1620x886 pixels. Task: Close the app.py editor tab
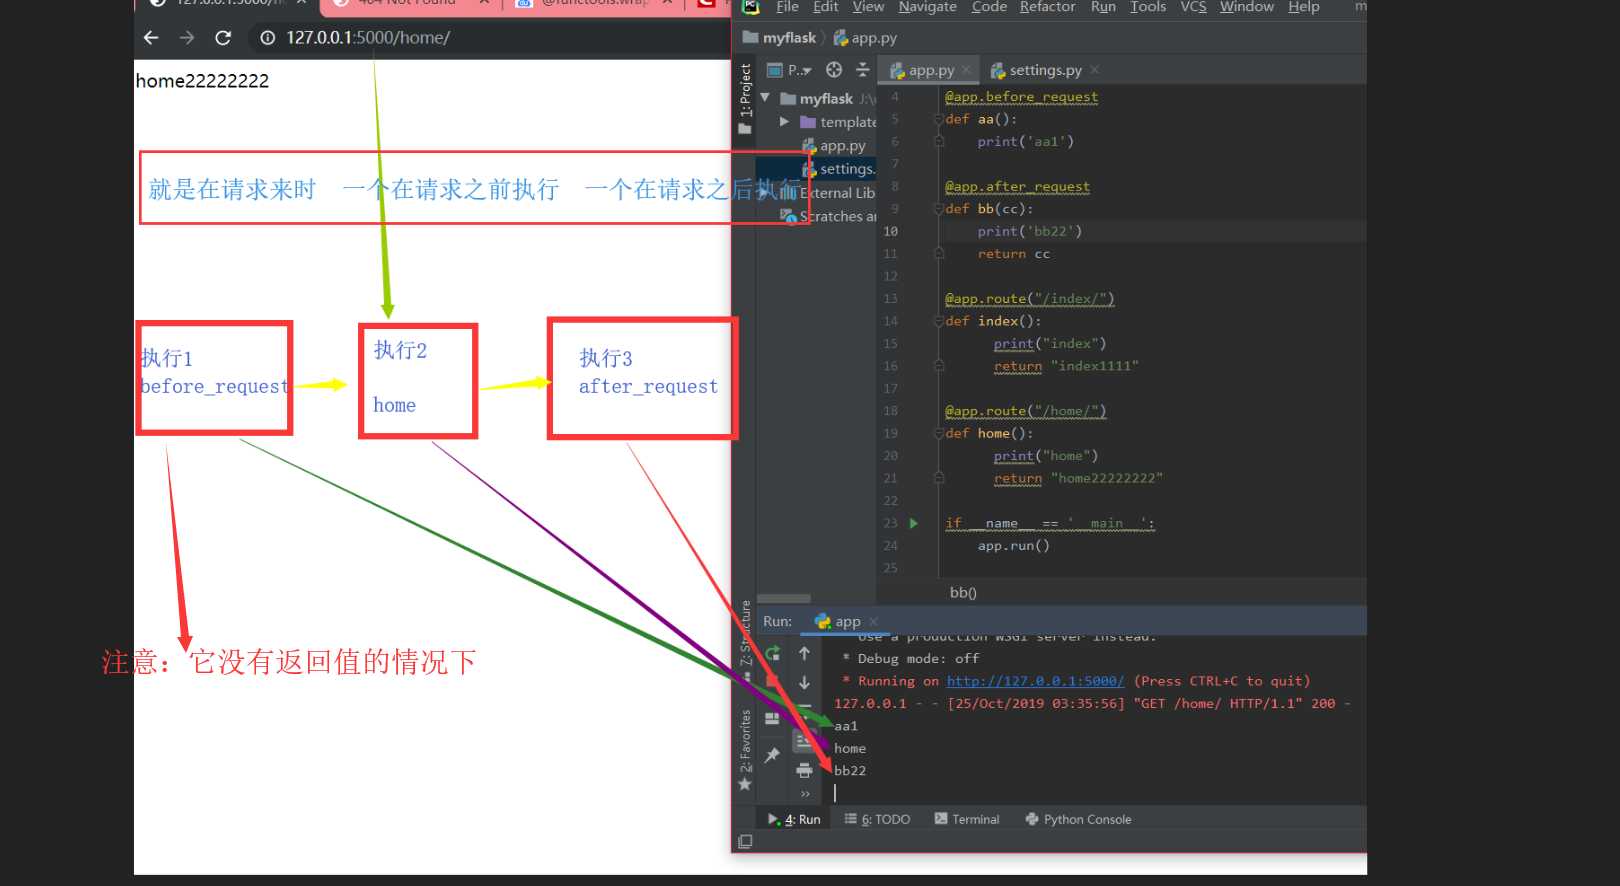tap(966, 70)
